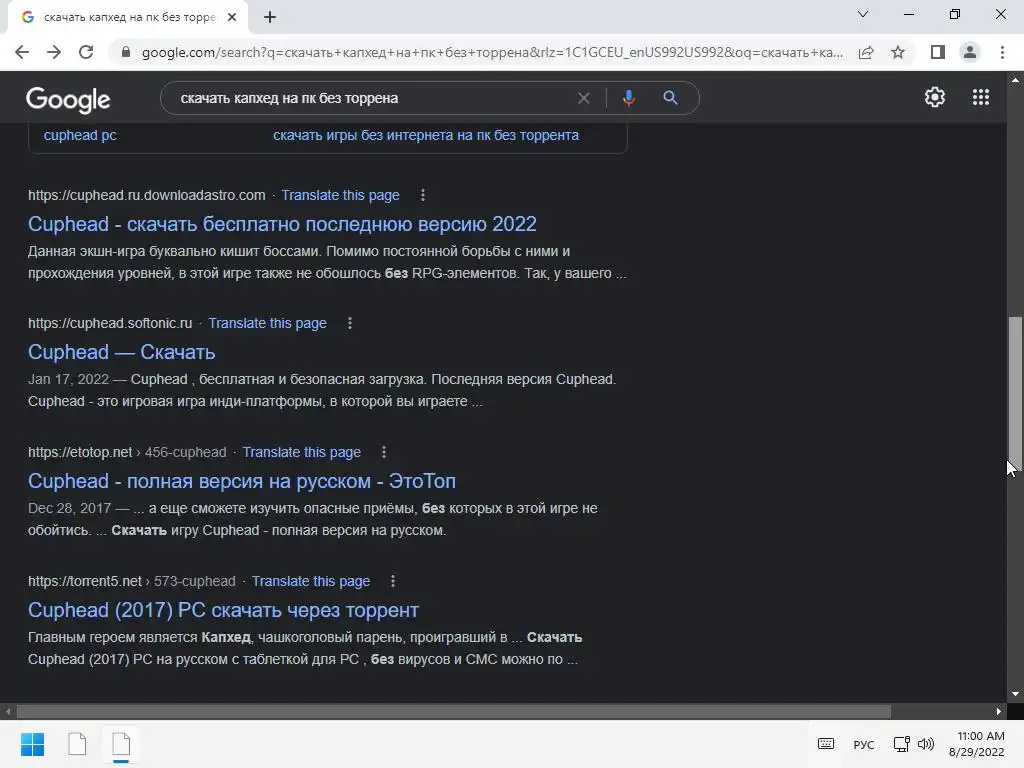Image resolution: width=1024 pixels, height=768 pixels.
Task: Click the torrent5.net URL text
Action: click(x=85, y=581)
